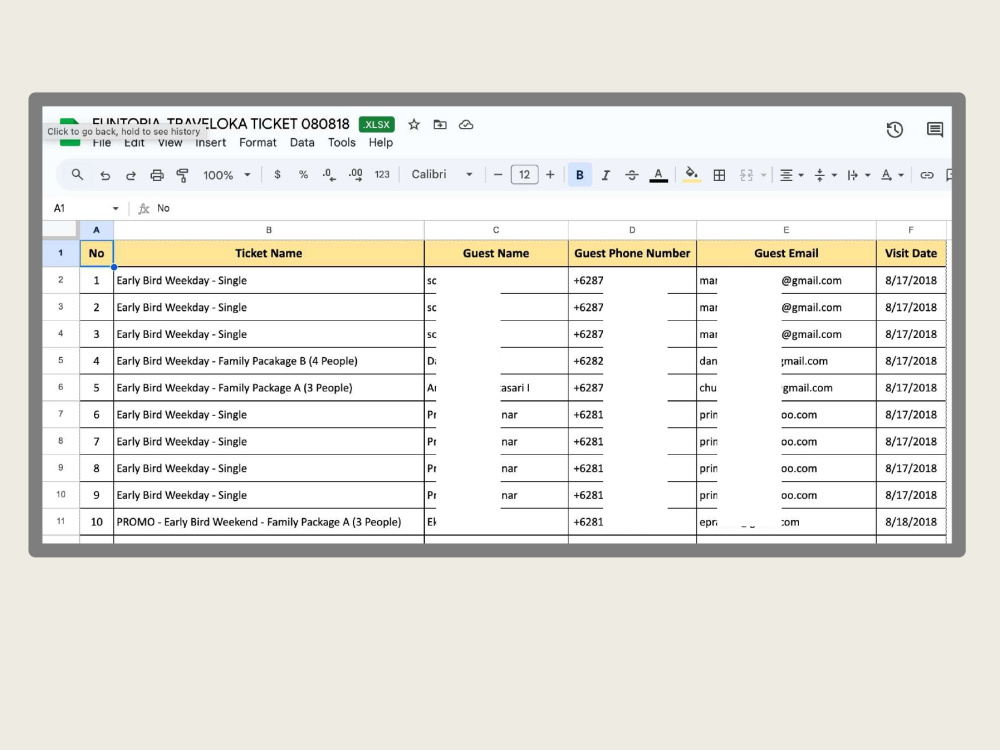
Task: Select the Family Package A (3 People) row 6 cell
Action: click(x=268, y=388)
